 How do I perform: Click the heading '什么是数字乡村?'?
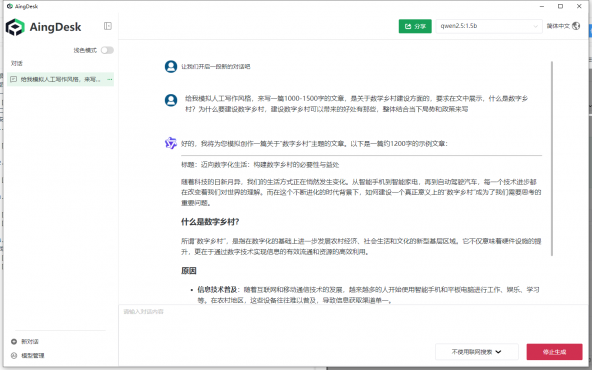pos(210,222)
